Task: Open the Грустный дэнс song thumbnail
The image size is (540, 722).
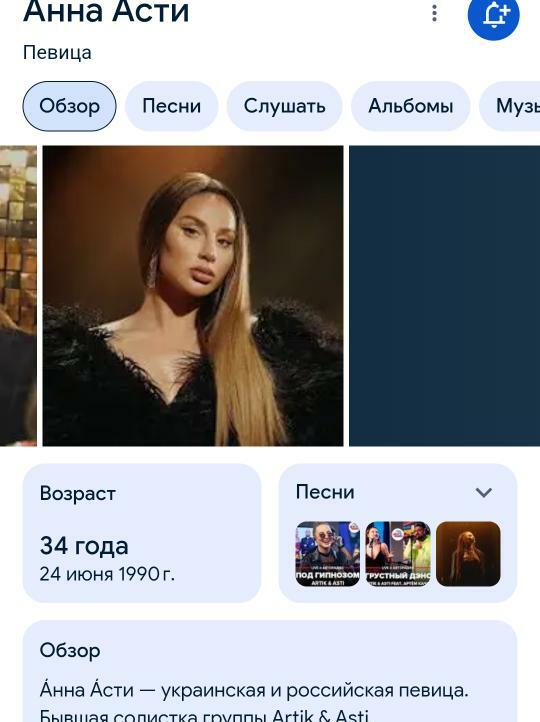Action: pos(398,554)
